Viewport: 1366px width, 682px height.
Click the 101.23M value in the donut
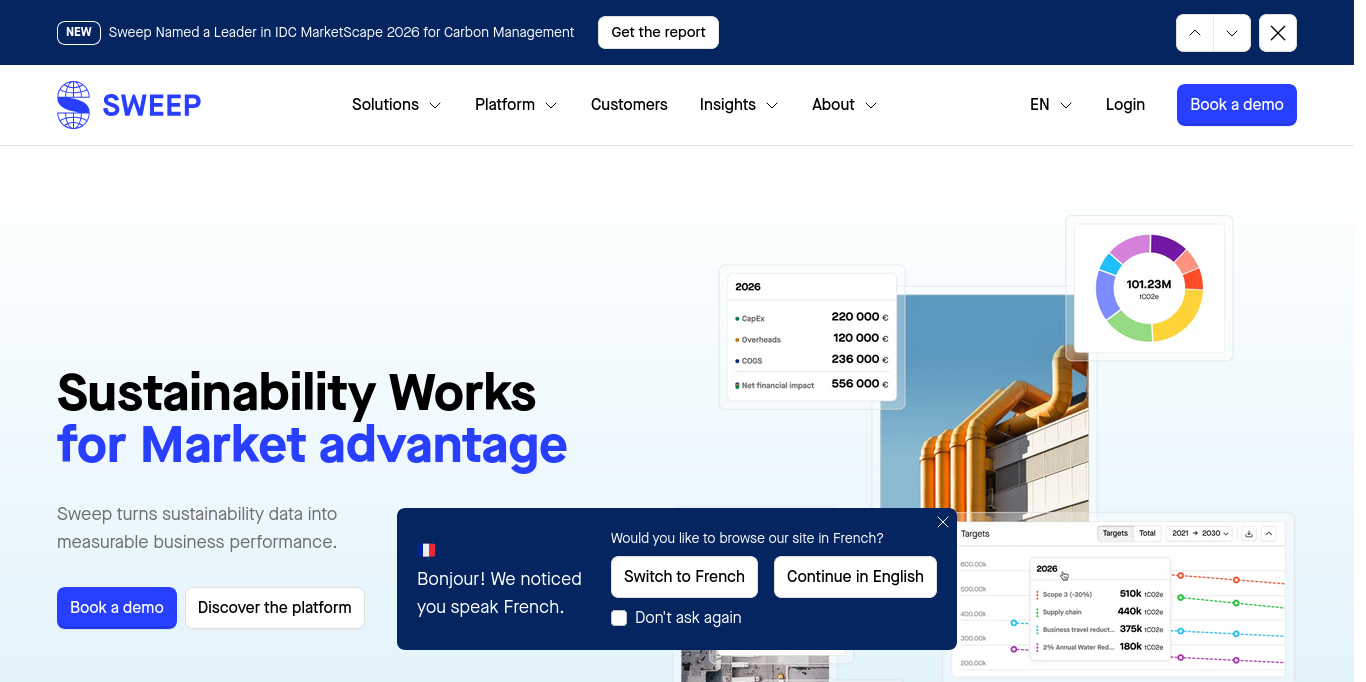coord(1149,284)
